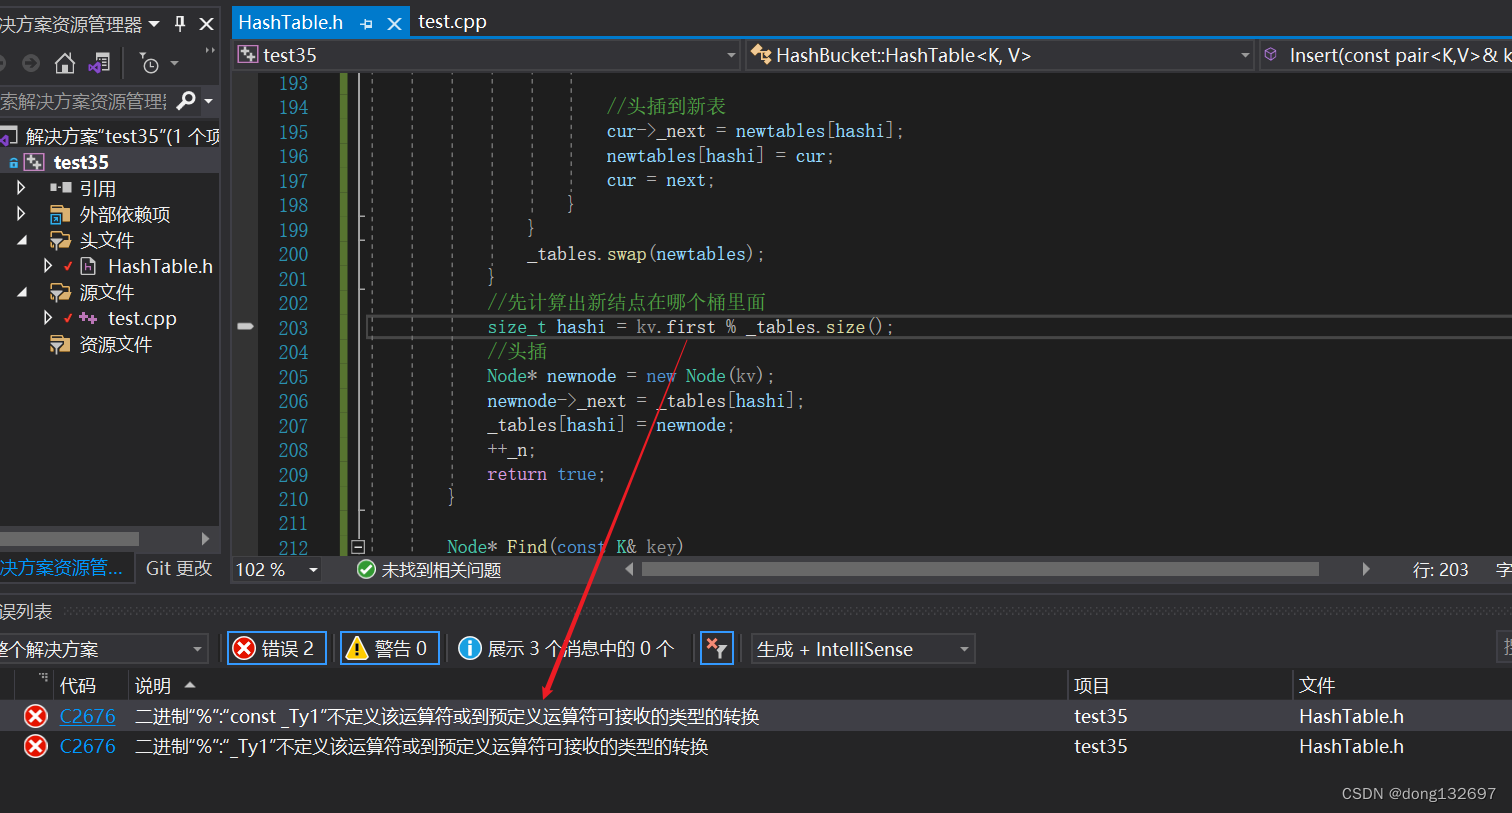
Task: Expand the test.cpp tree item arrow
Action: point(47,318)
